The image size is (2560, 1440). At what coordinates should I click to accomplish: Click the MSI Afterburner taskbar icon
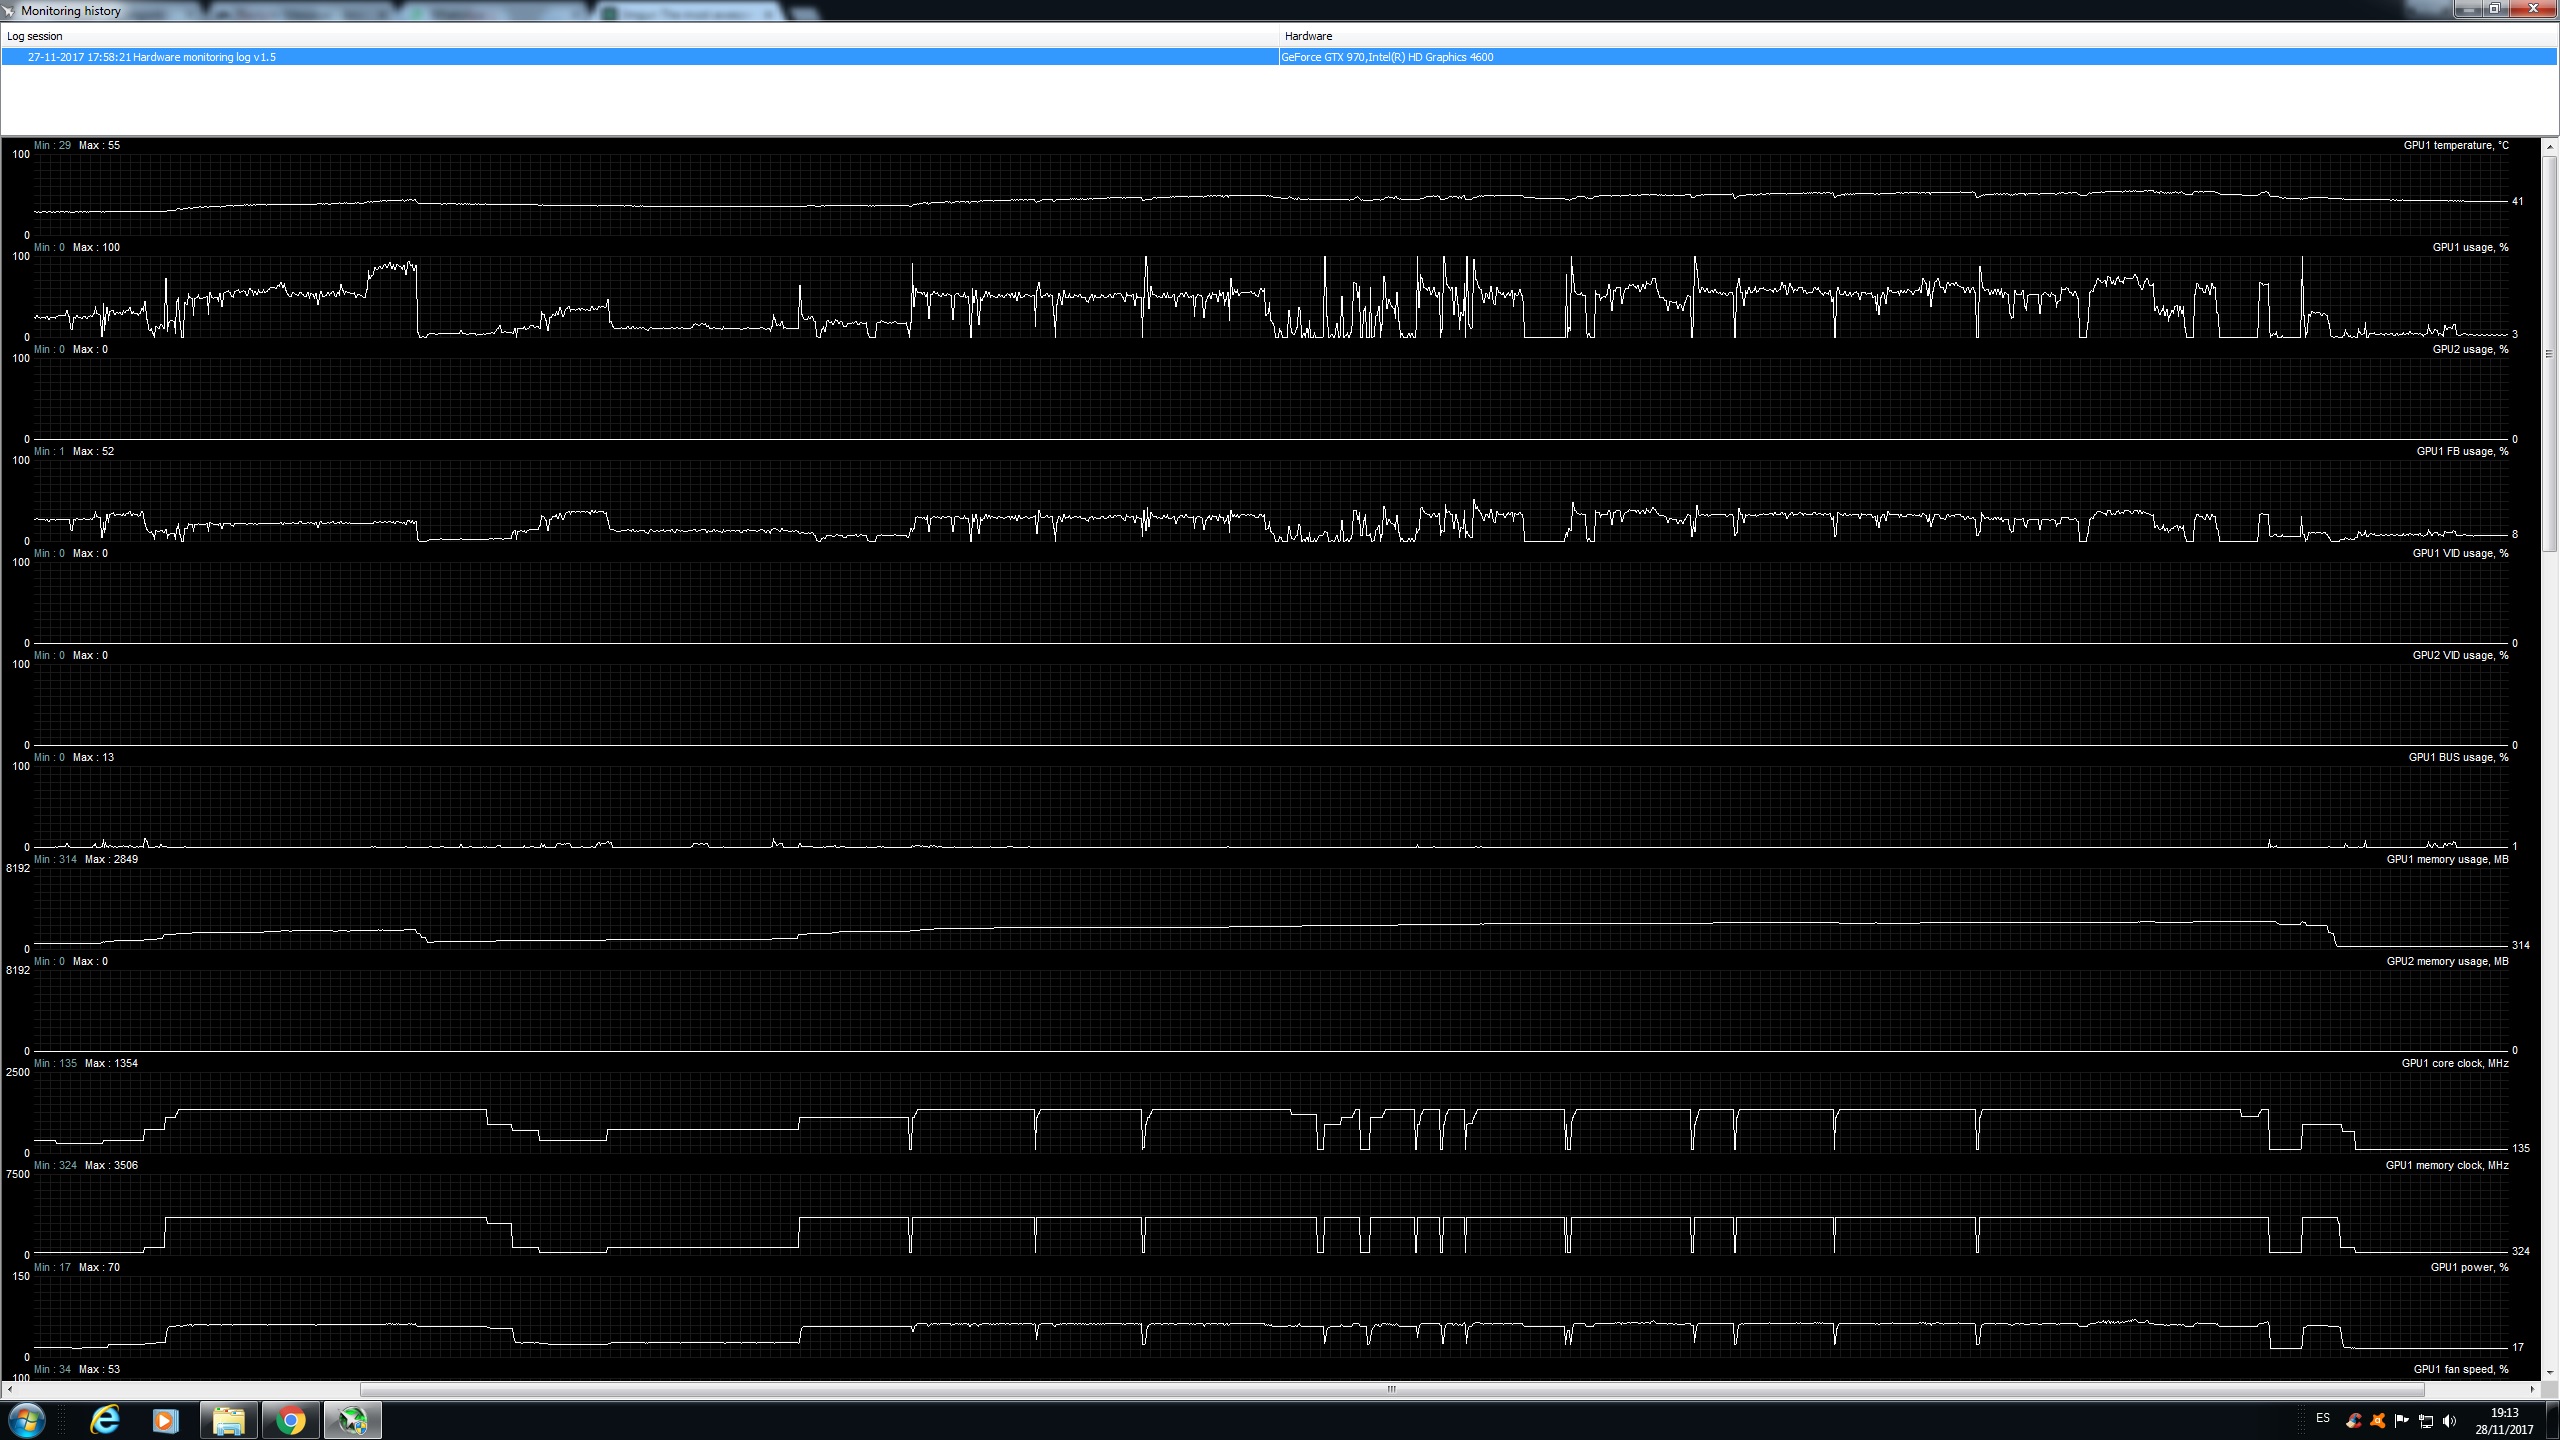[x=352, y=1420]
